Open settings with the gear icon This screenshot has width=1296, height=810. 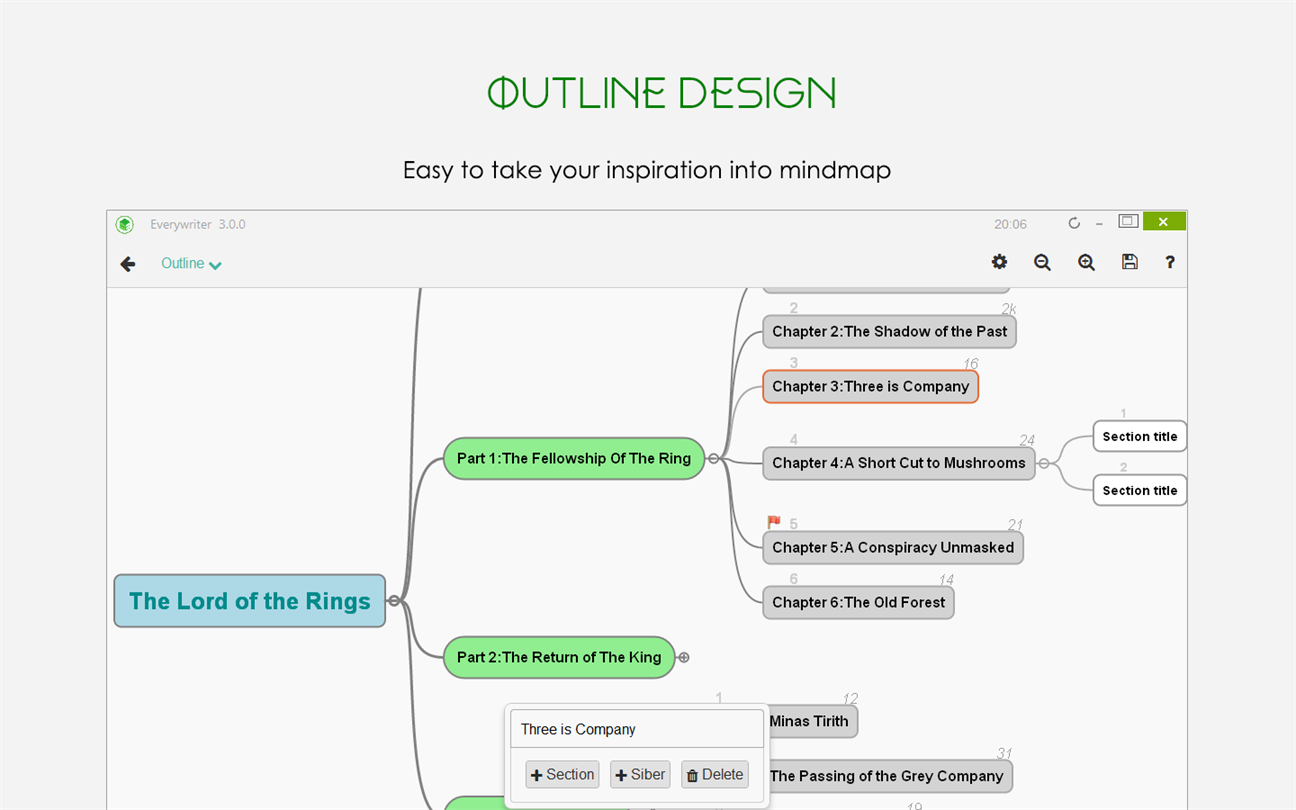click(x=999, y=262)
